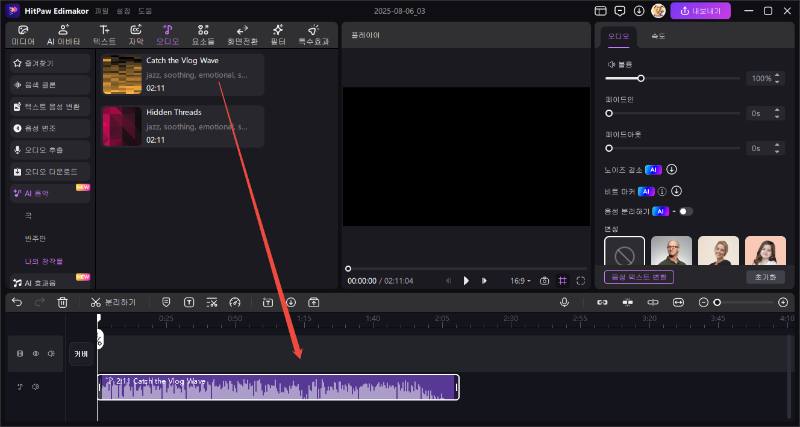800x427 pixels.
Task: Open the feedback message icon in title bar
Action: [620, 11]
